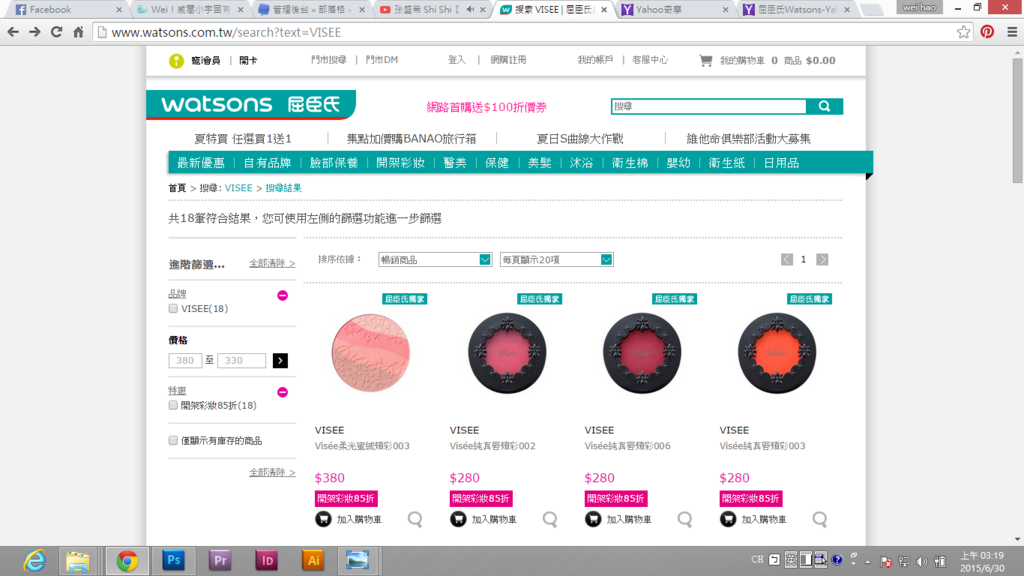
Task: Quick view Visée柔光蜜絨頰彩003 magnifier icon
Action: (415, 519)
